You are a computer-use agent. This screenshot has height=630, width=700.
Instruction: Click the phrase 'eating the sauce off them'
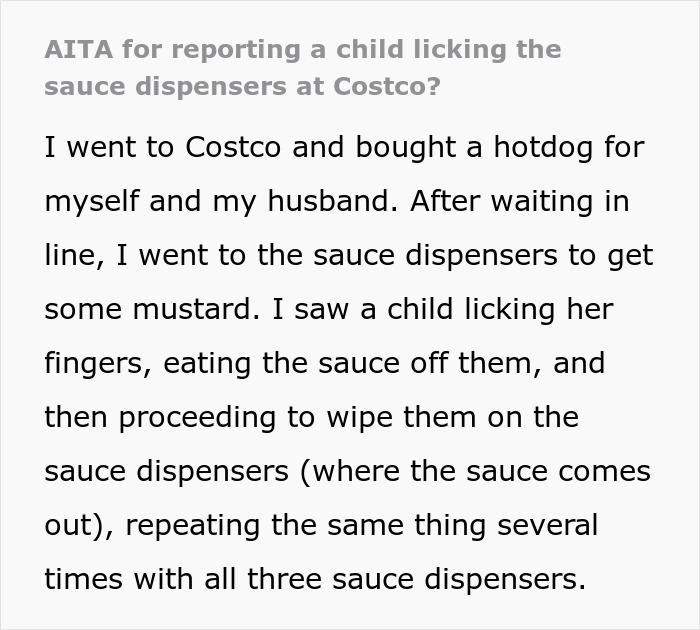click(351, 363)
